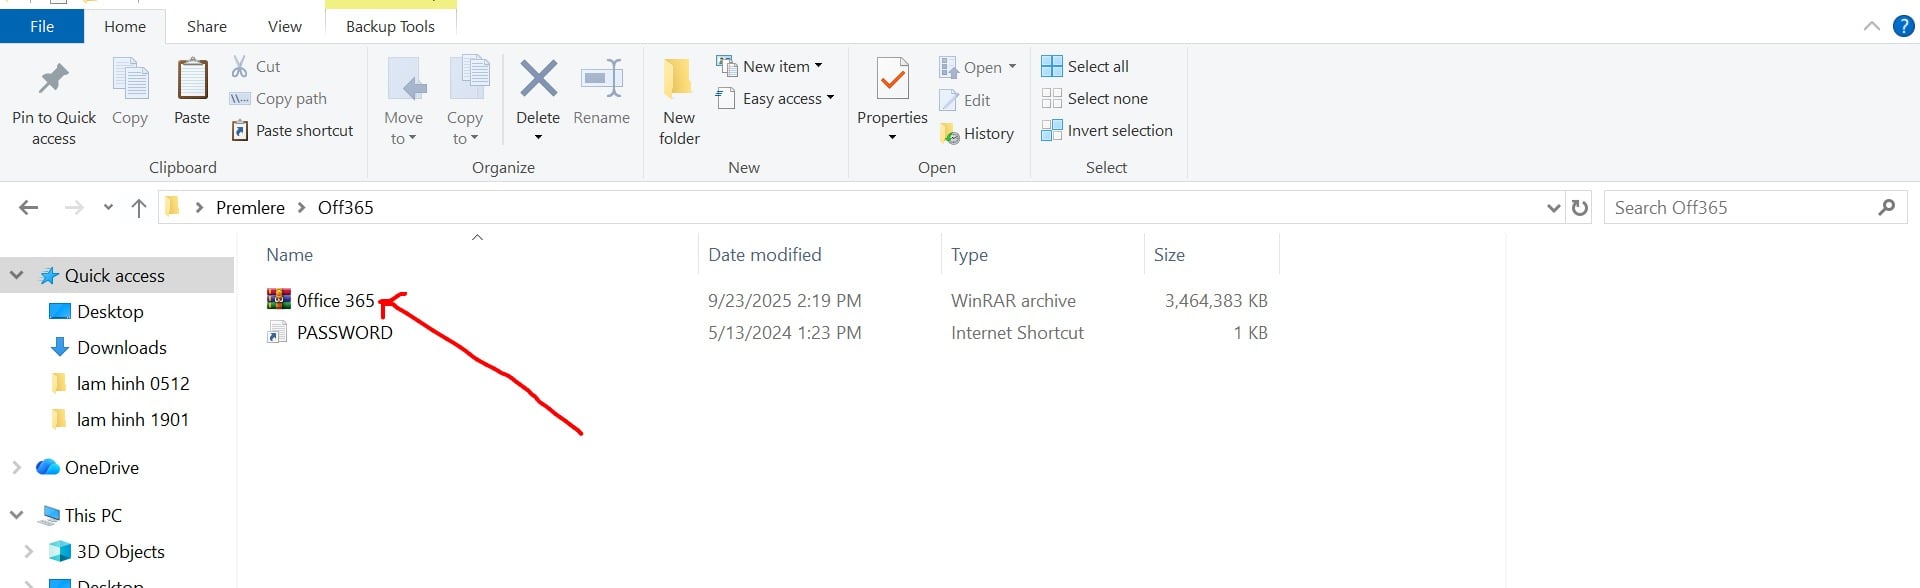
Task: Sort files by Date modified column
Action: coord(764,255)
